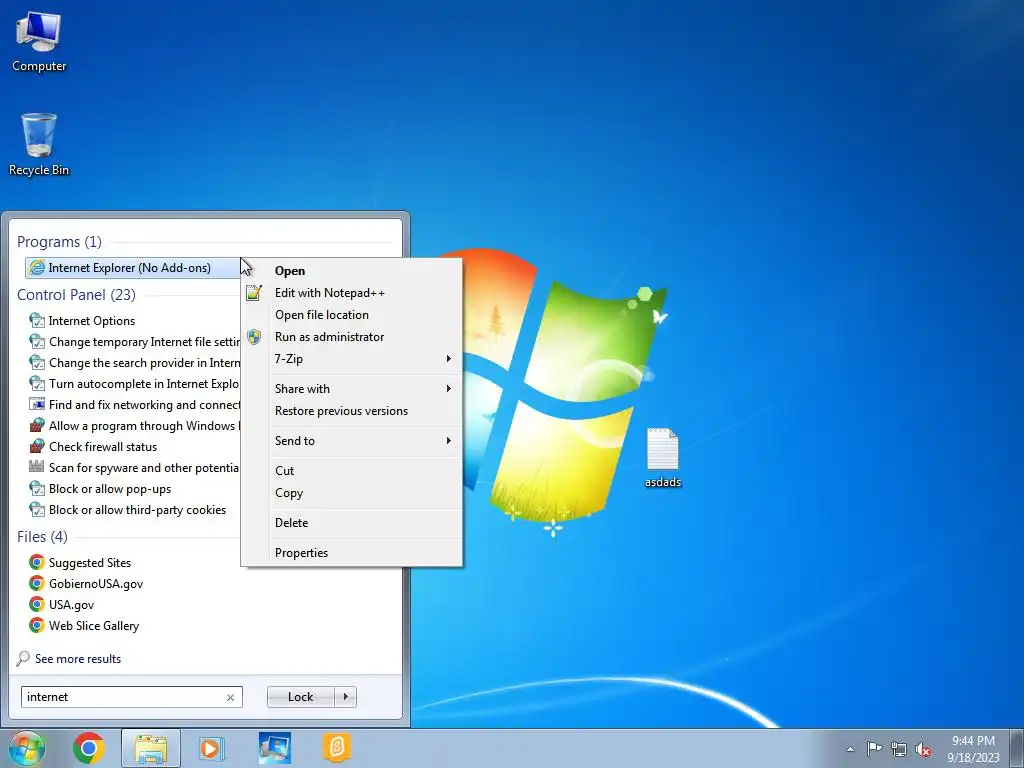This screenshot has width=1024, height=768.
Task: Open Windows Explorer from the taskbar
Action: point(151,748)
